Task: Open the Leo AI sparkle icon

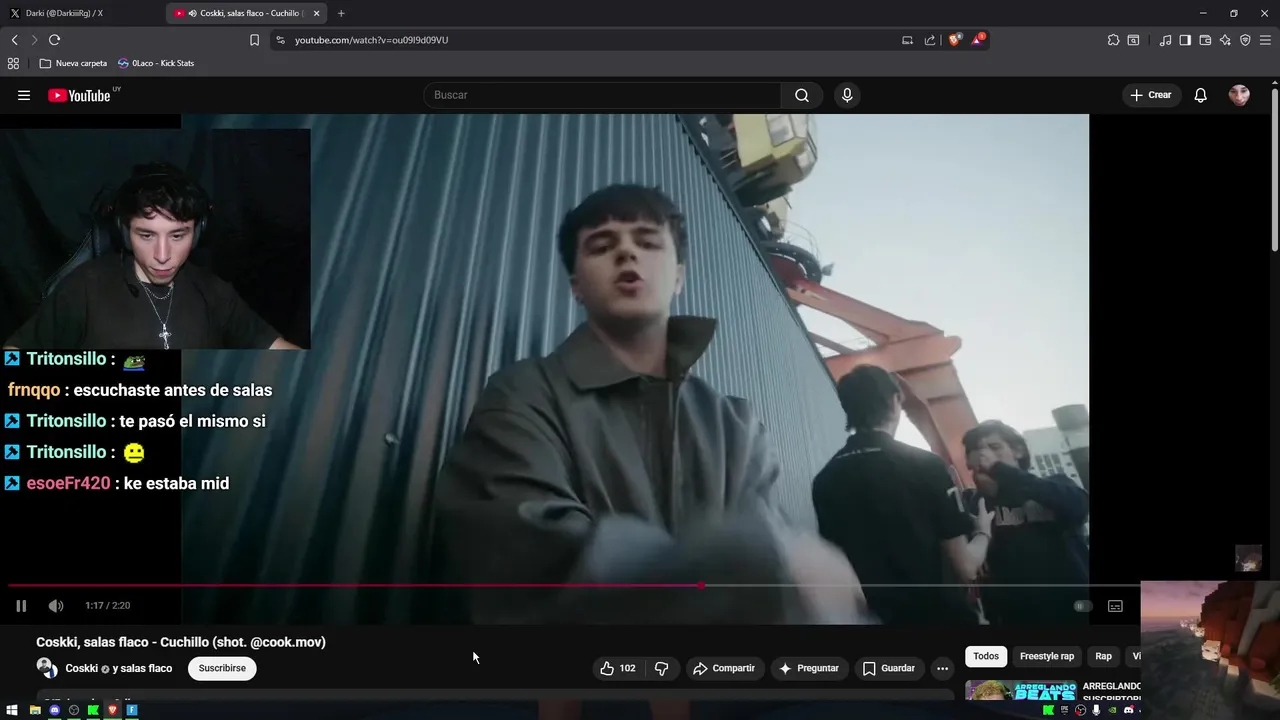Action: (x=1225, y=40)
